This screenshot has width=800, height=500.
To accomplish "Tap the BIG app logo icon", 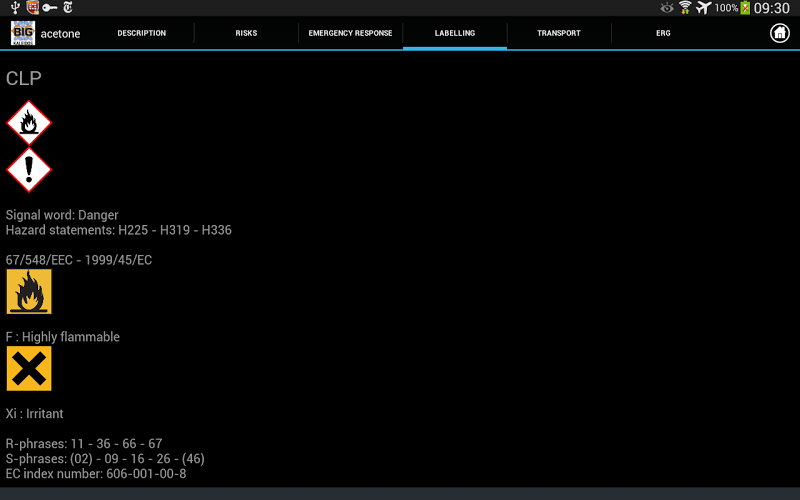I will tap(23, 33).
